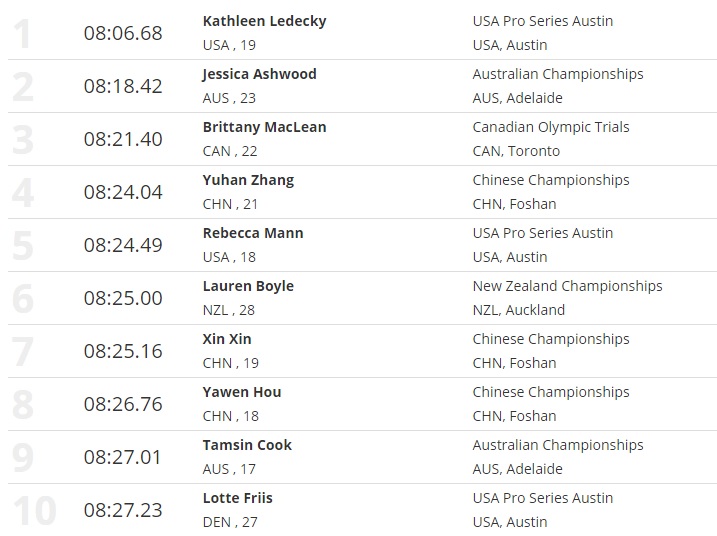Select Brittany MacLean's name
This screenshot has width=717, height=536.
264,127
